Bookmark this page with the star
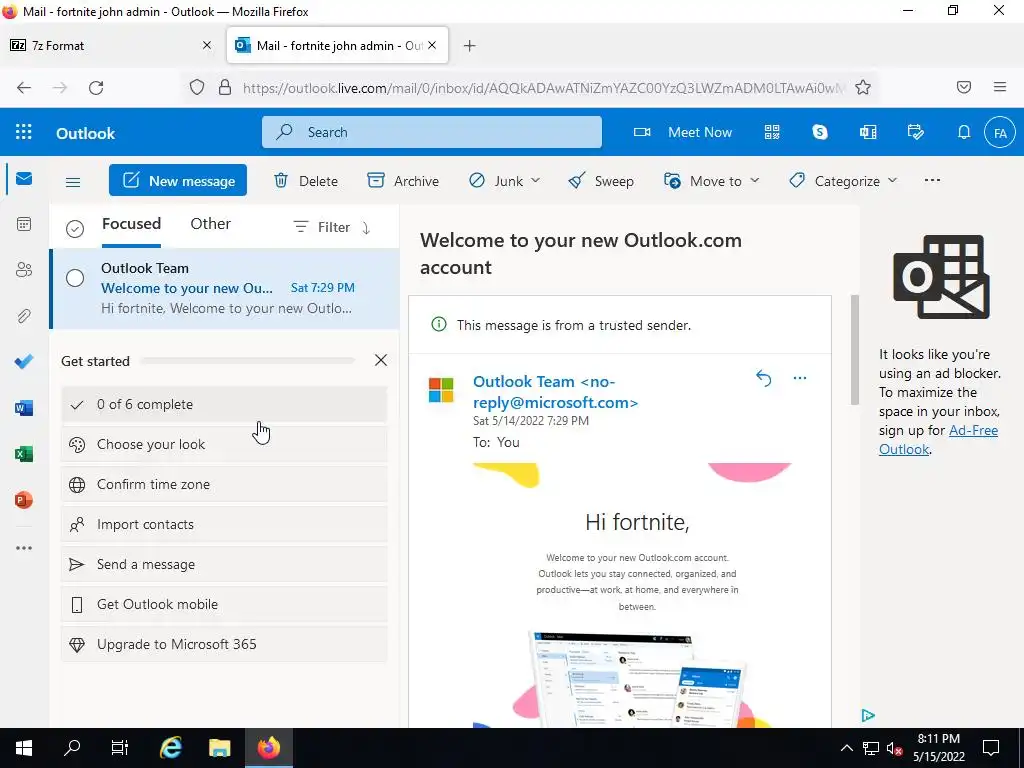Screen dimensions: 1024x768 click(863, 88)
